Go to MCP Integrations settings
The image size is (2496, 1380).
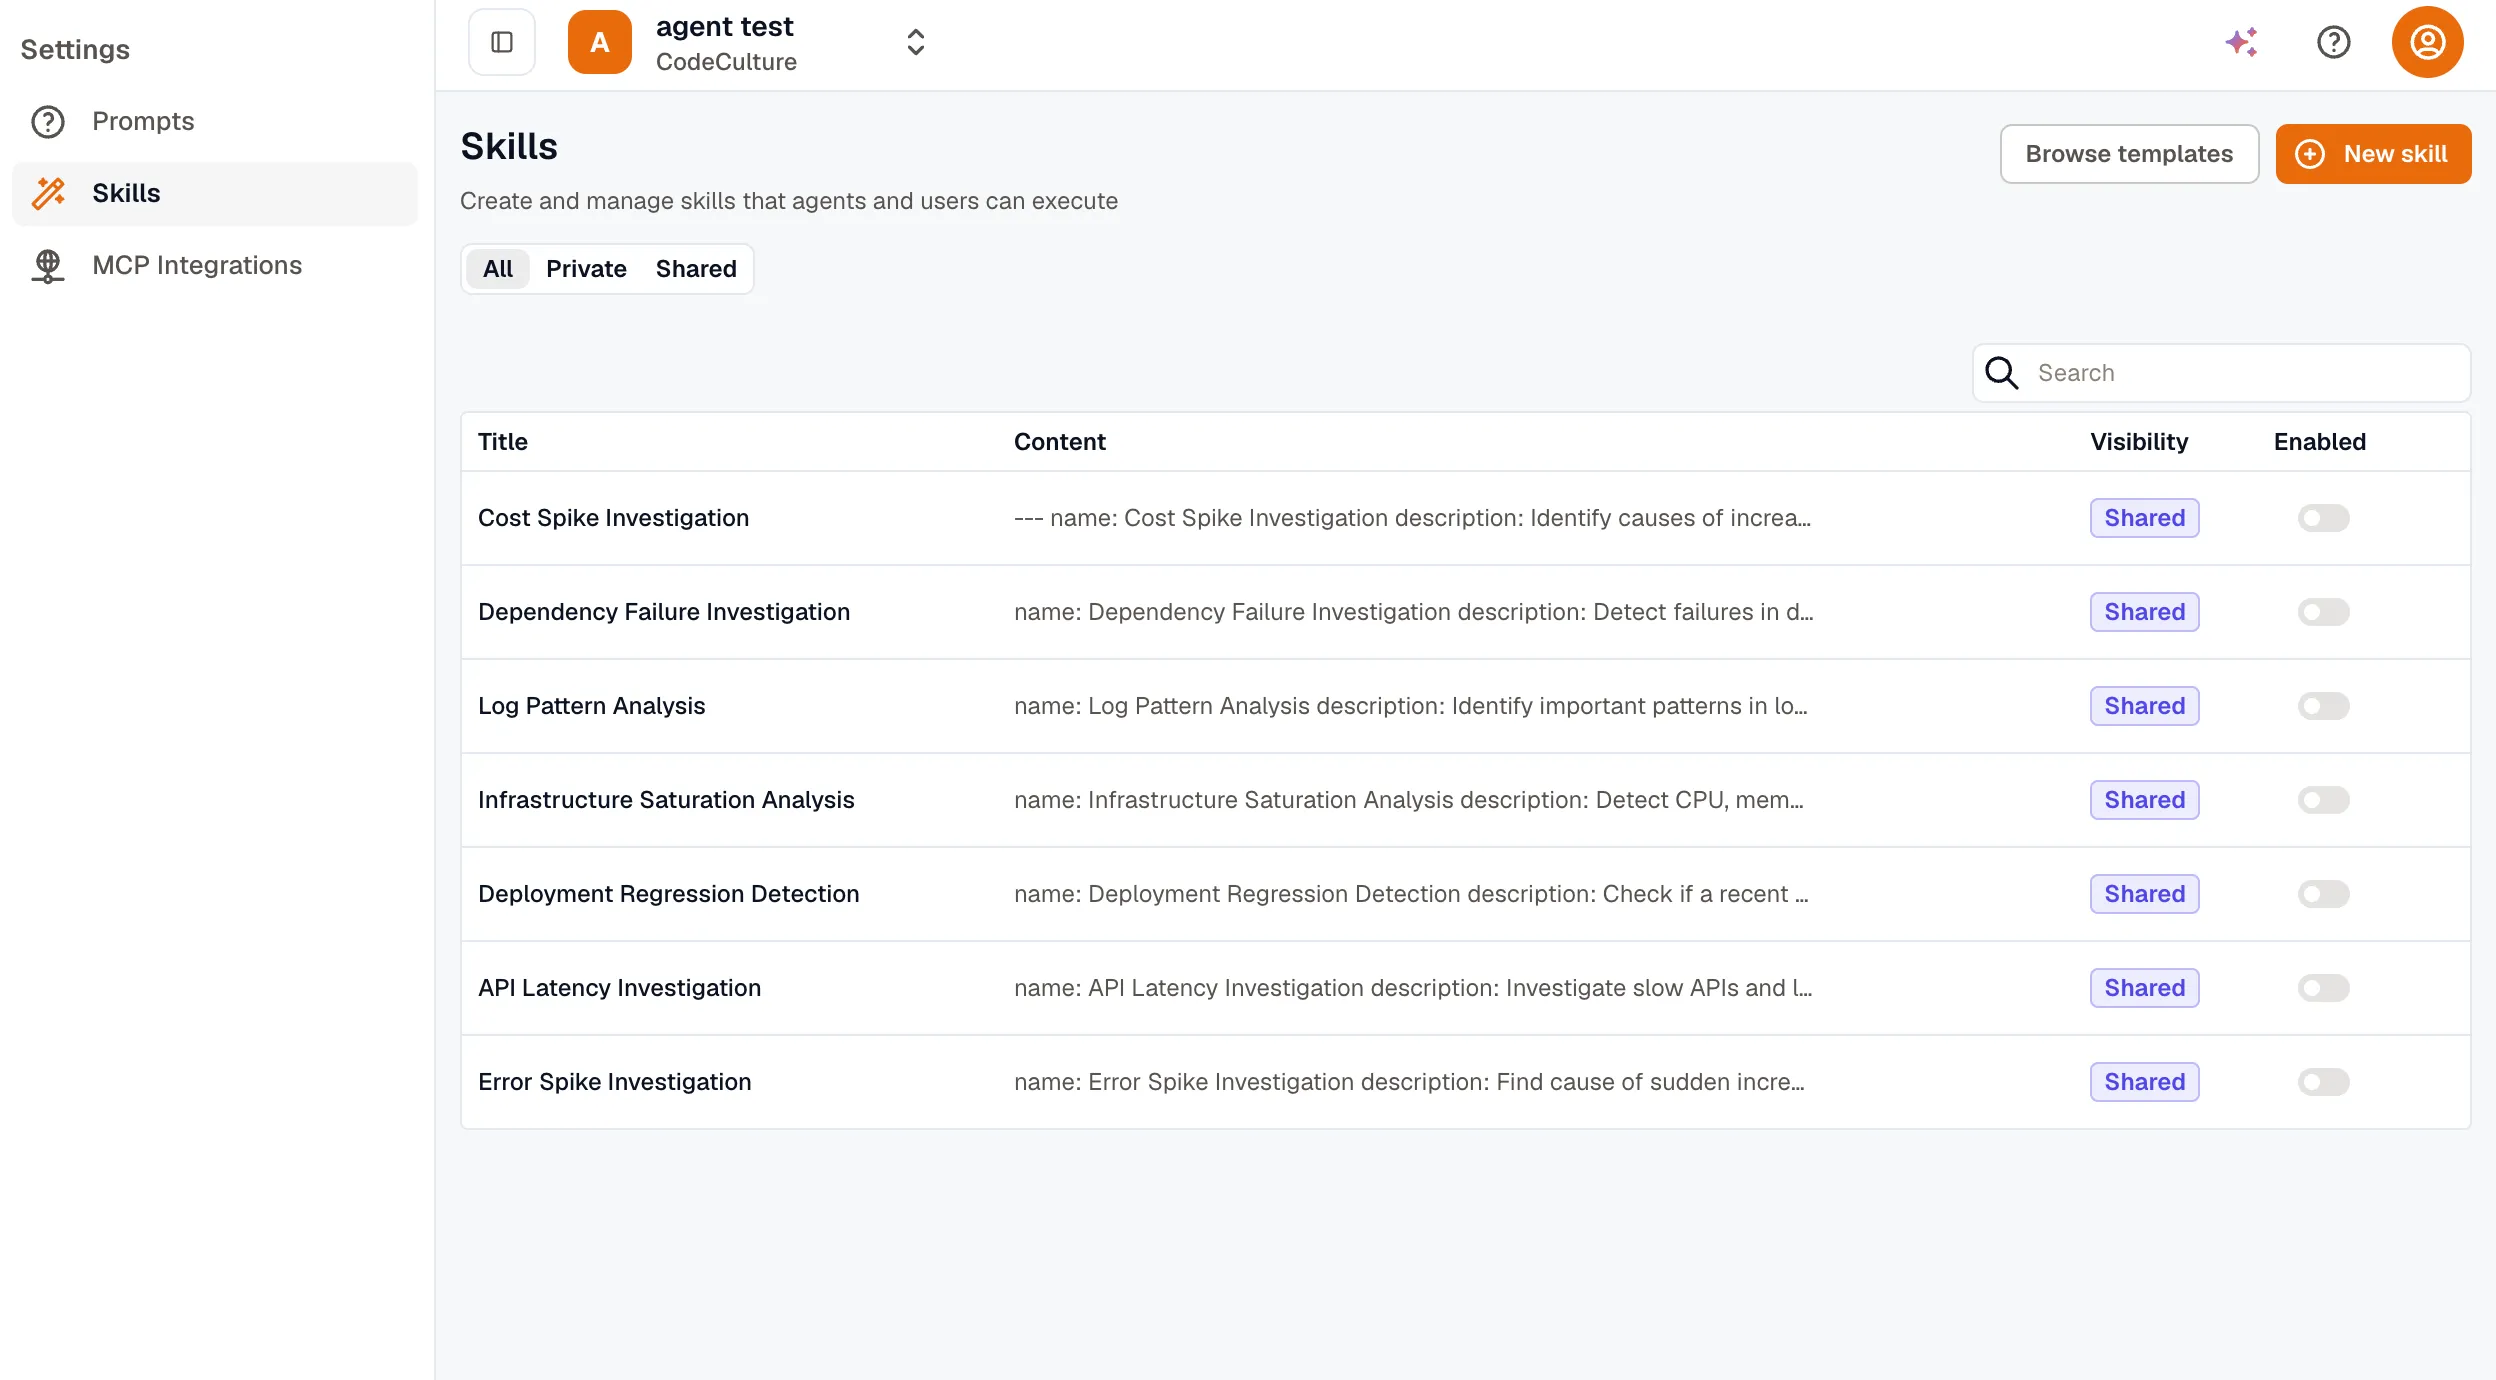[x=197, y=265]
